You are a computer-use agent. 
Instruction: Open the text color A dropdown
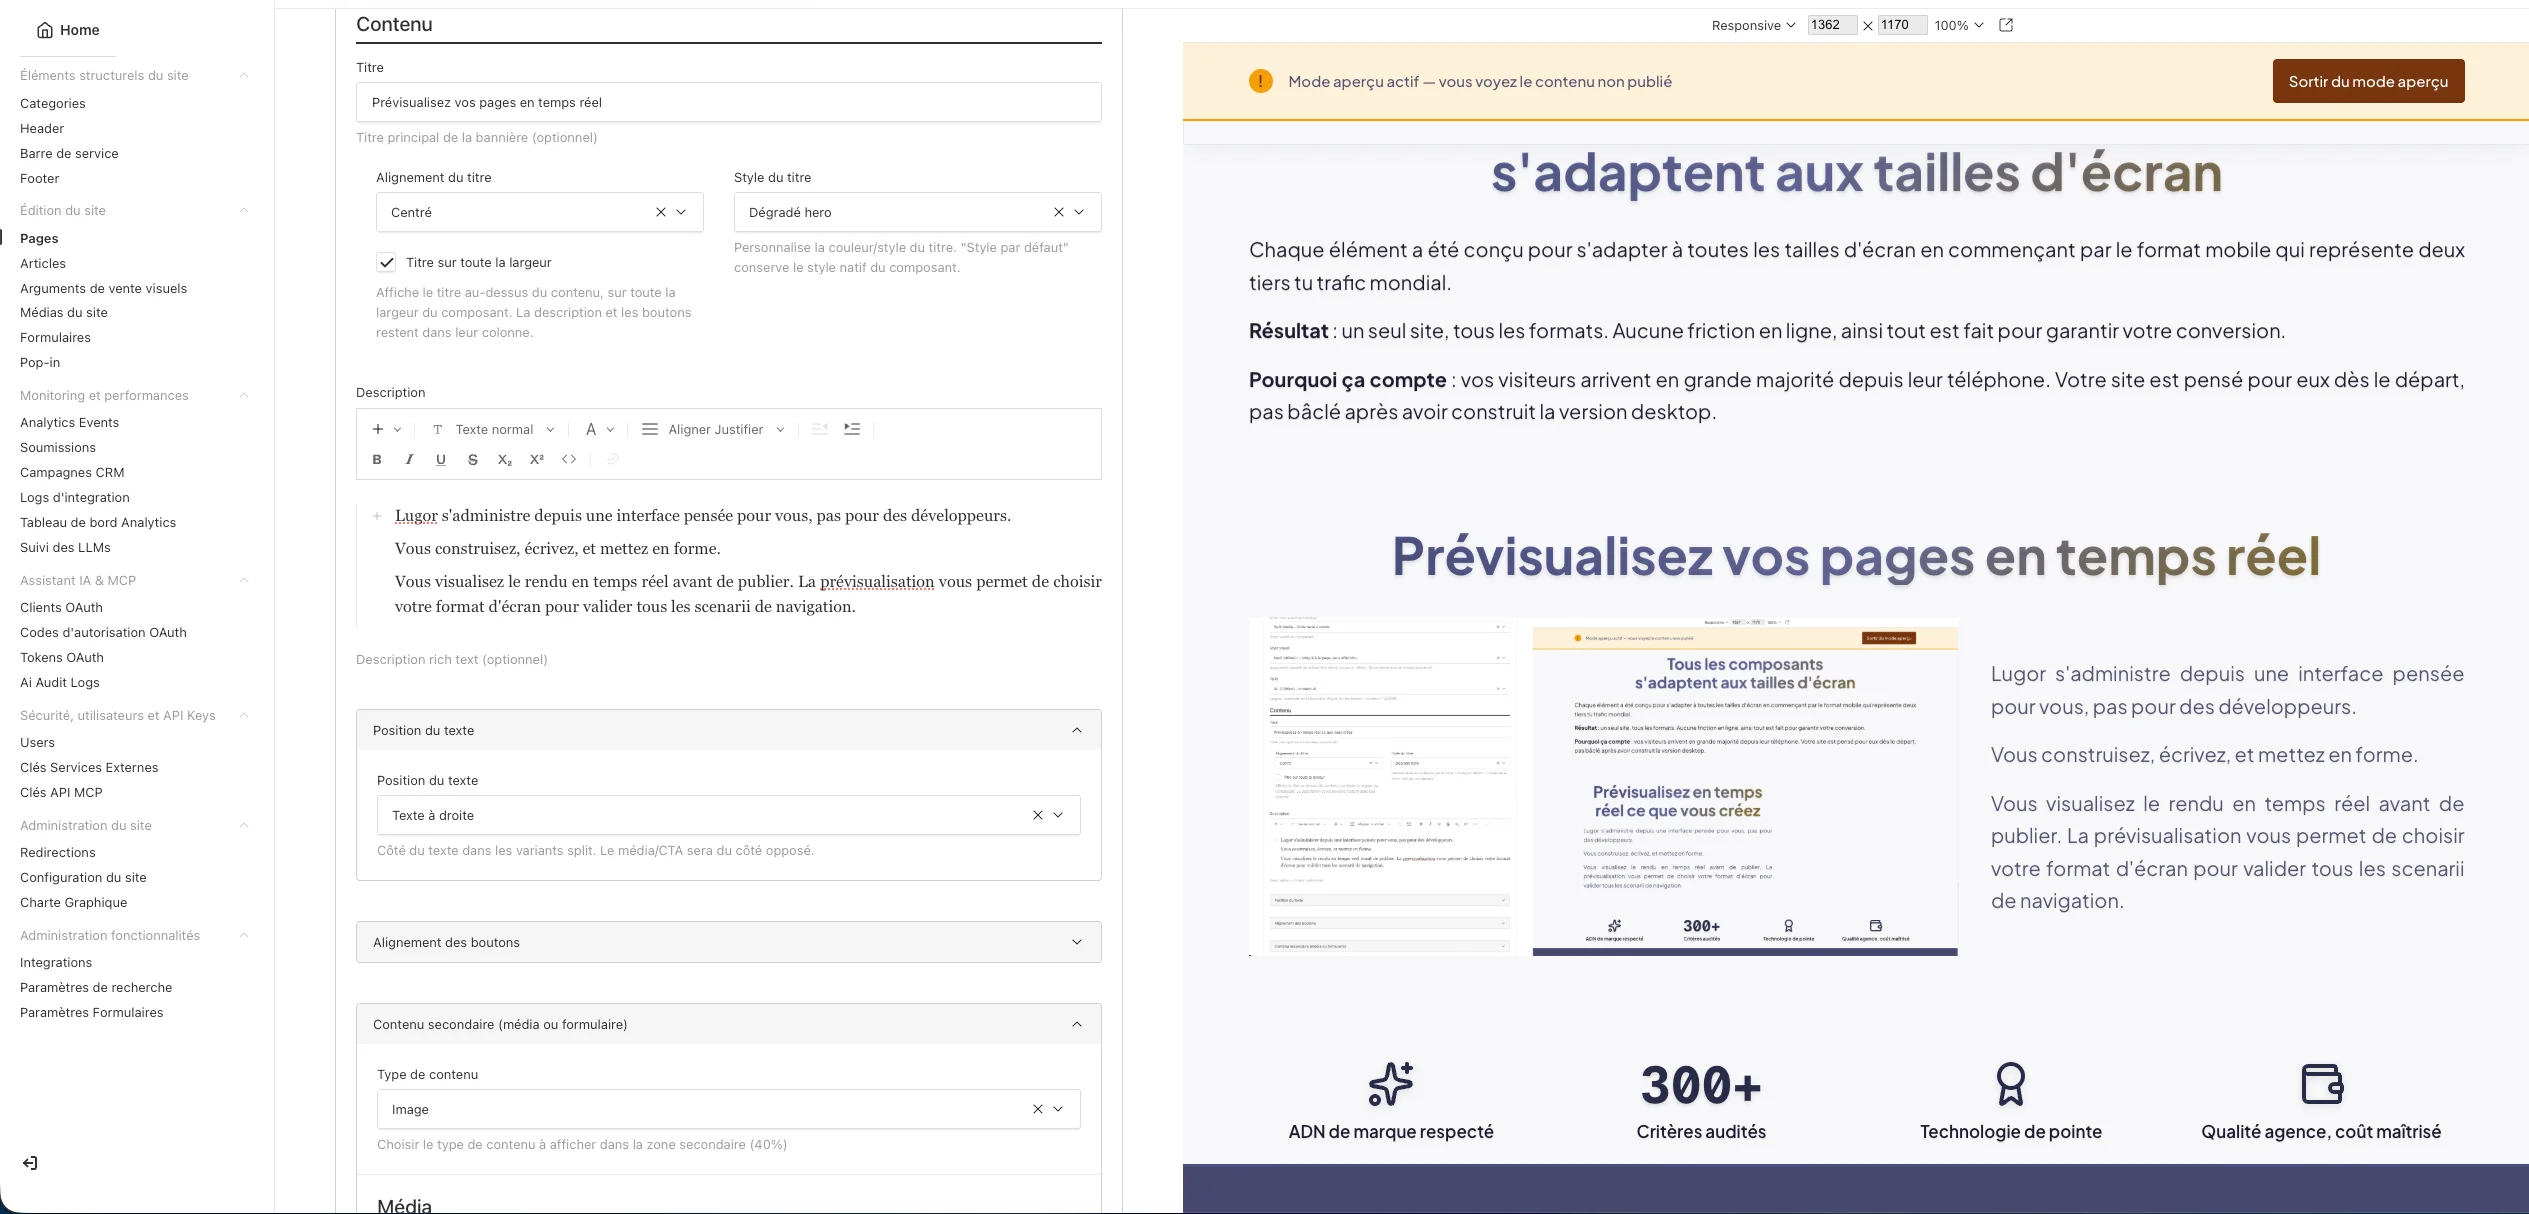(x=600, y=429)
